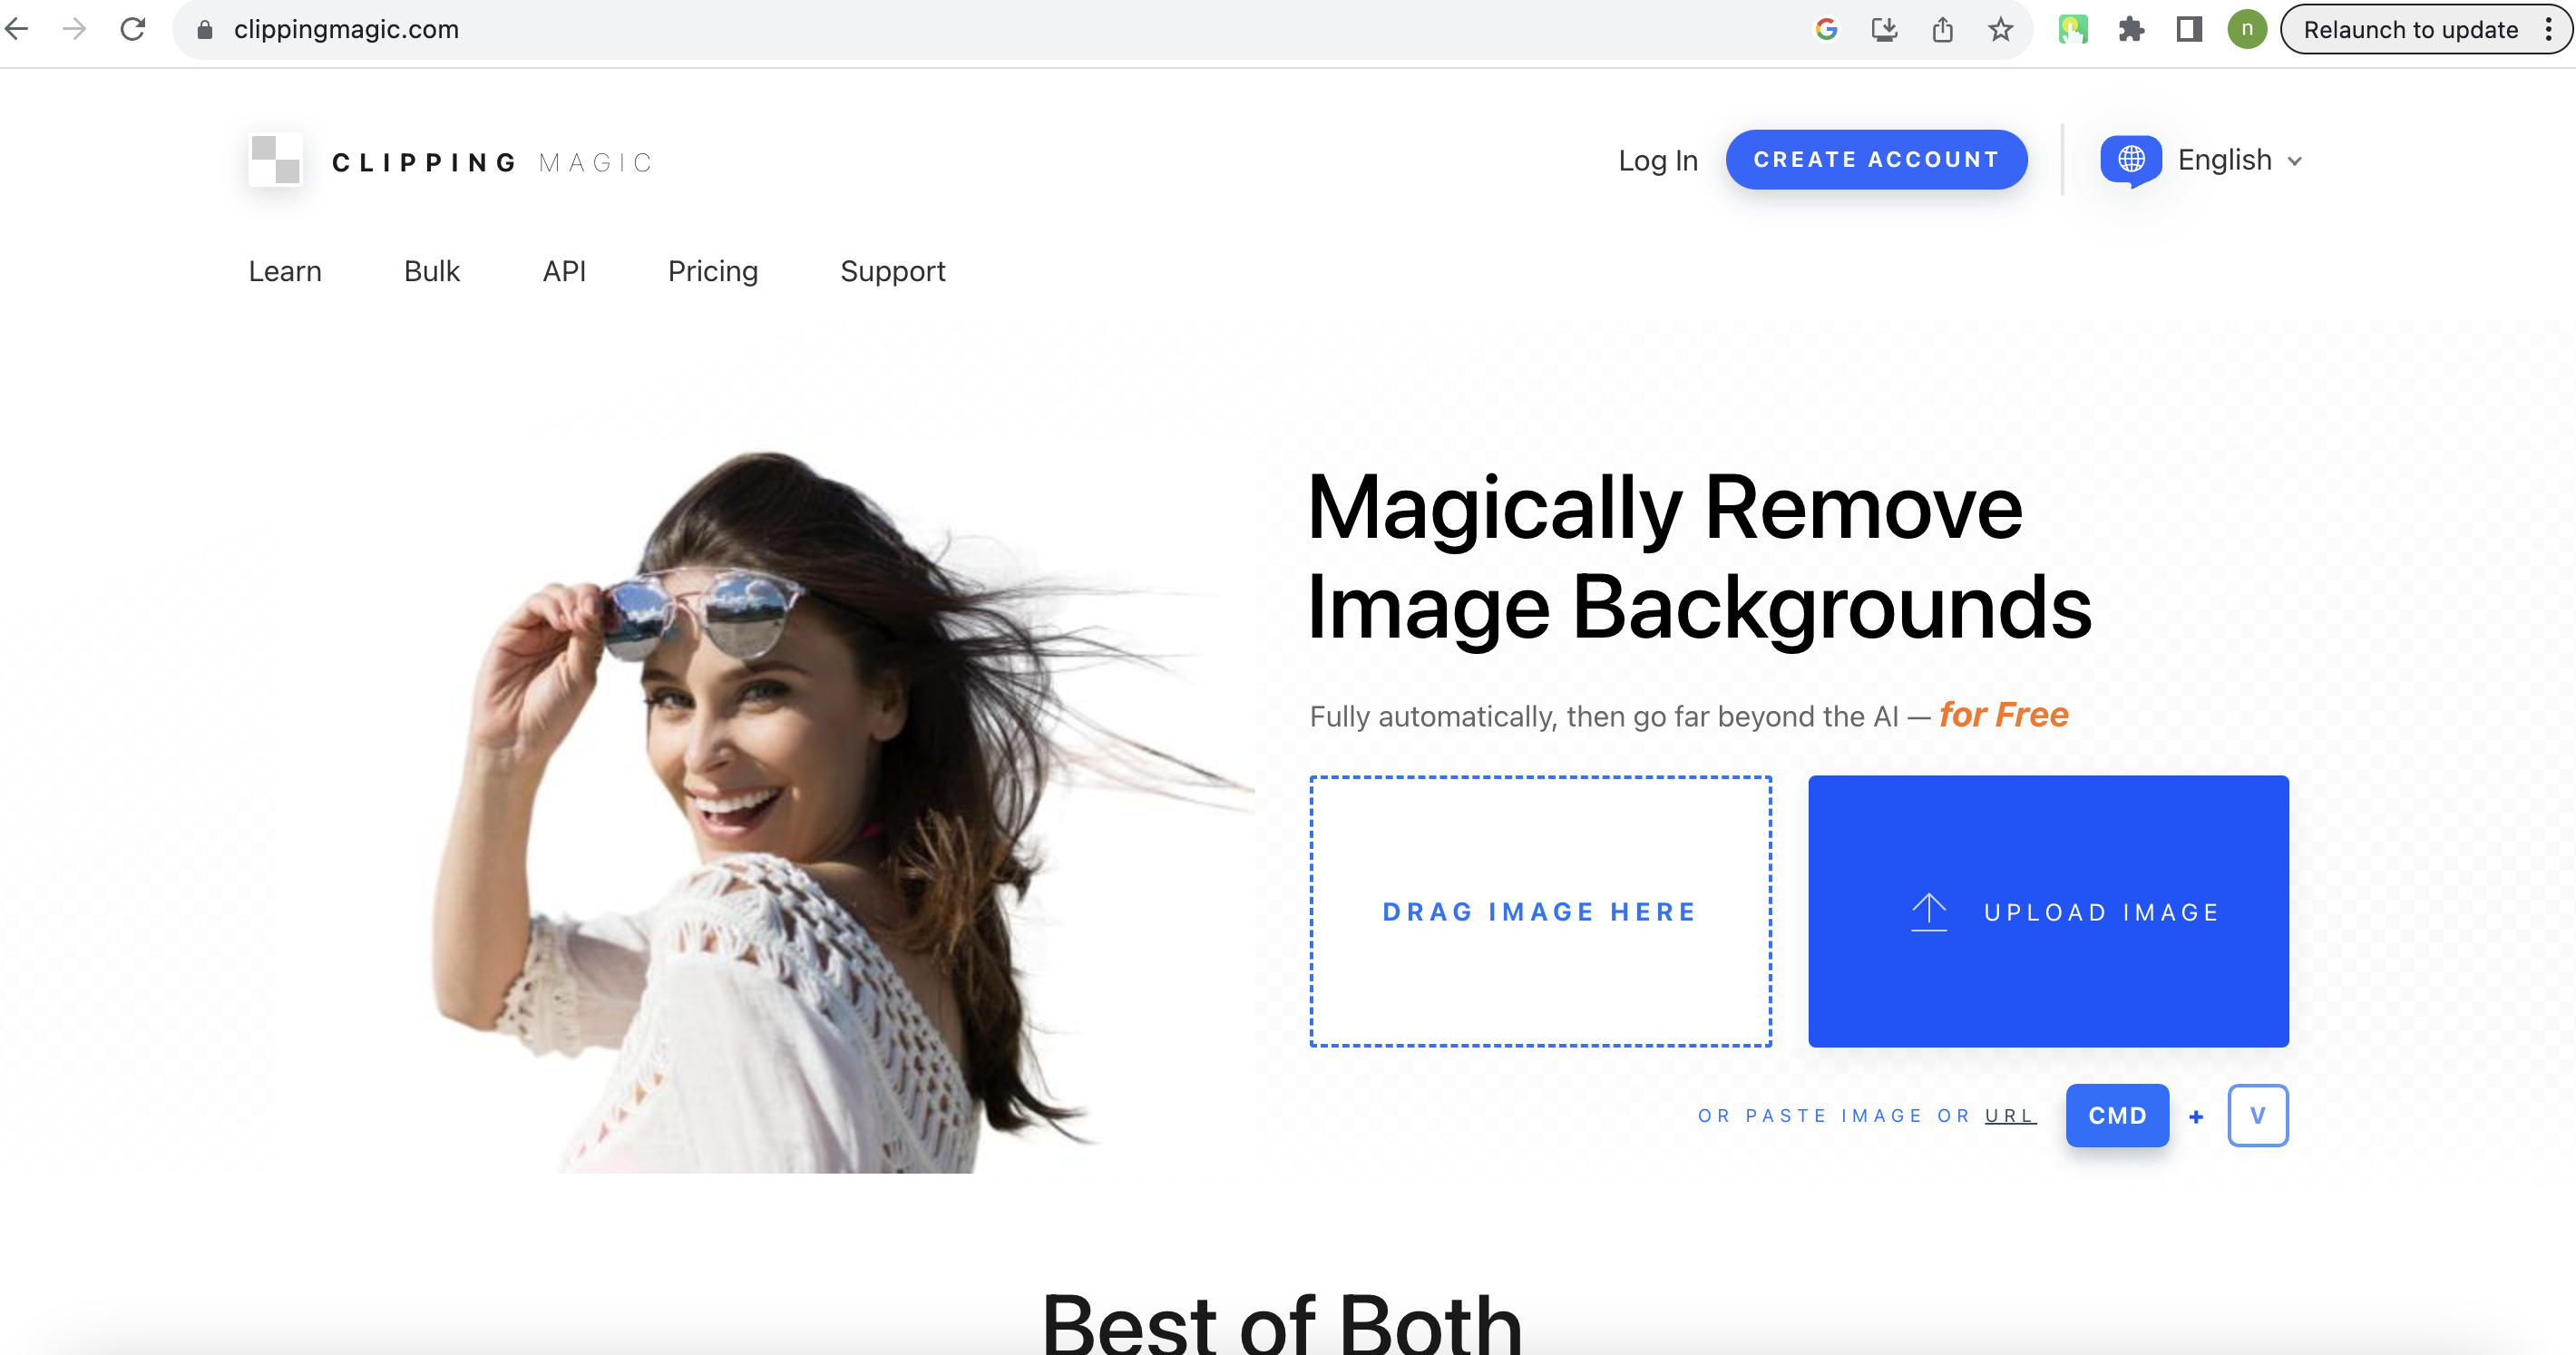
Task: Click the URL paste link
Action: (2009, 1115)
